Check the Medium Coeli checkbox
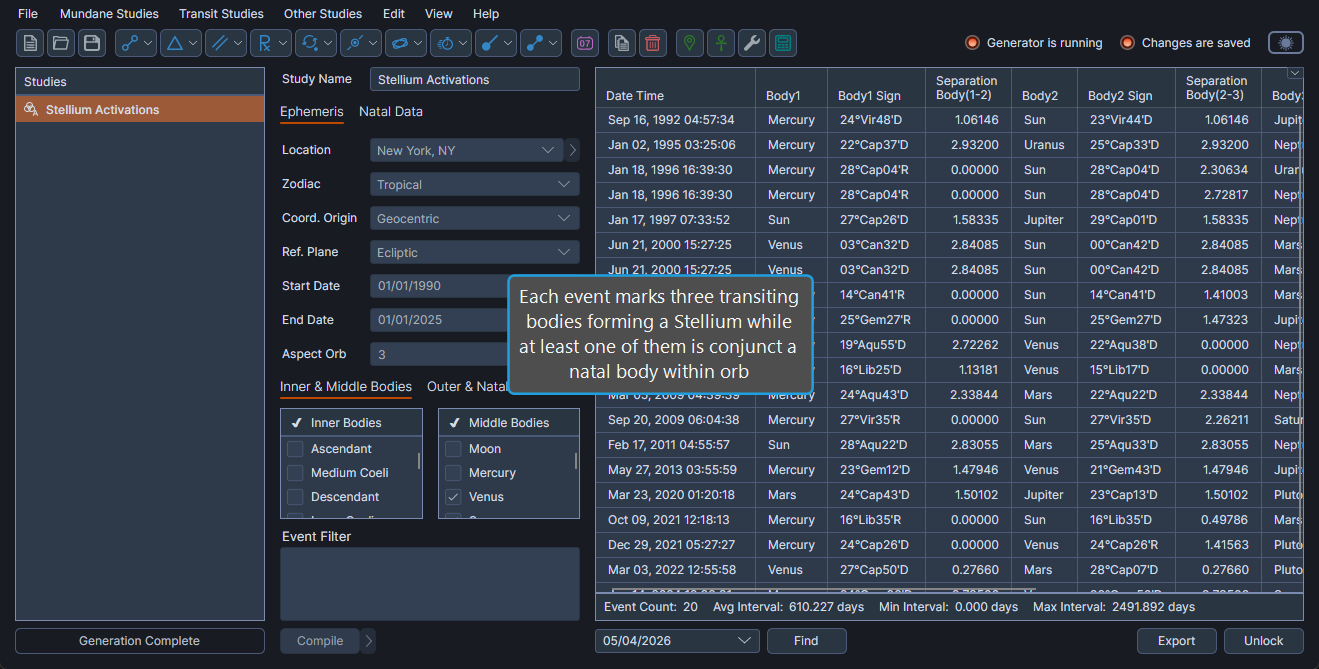Image resolution: width=1319 pixels, height=669 pixels. pos(295,473)
